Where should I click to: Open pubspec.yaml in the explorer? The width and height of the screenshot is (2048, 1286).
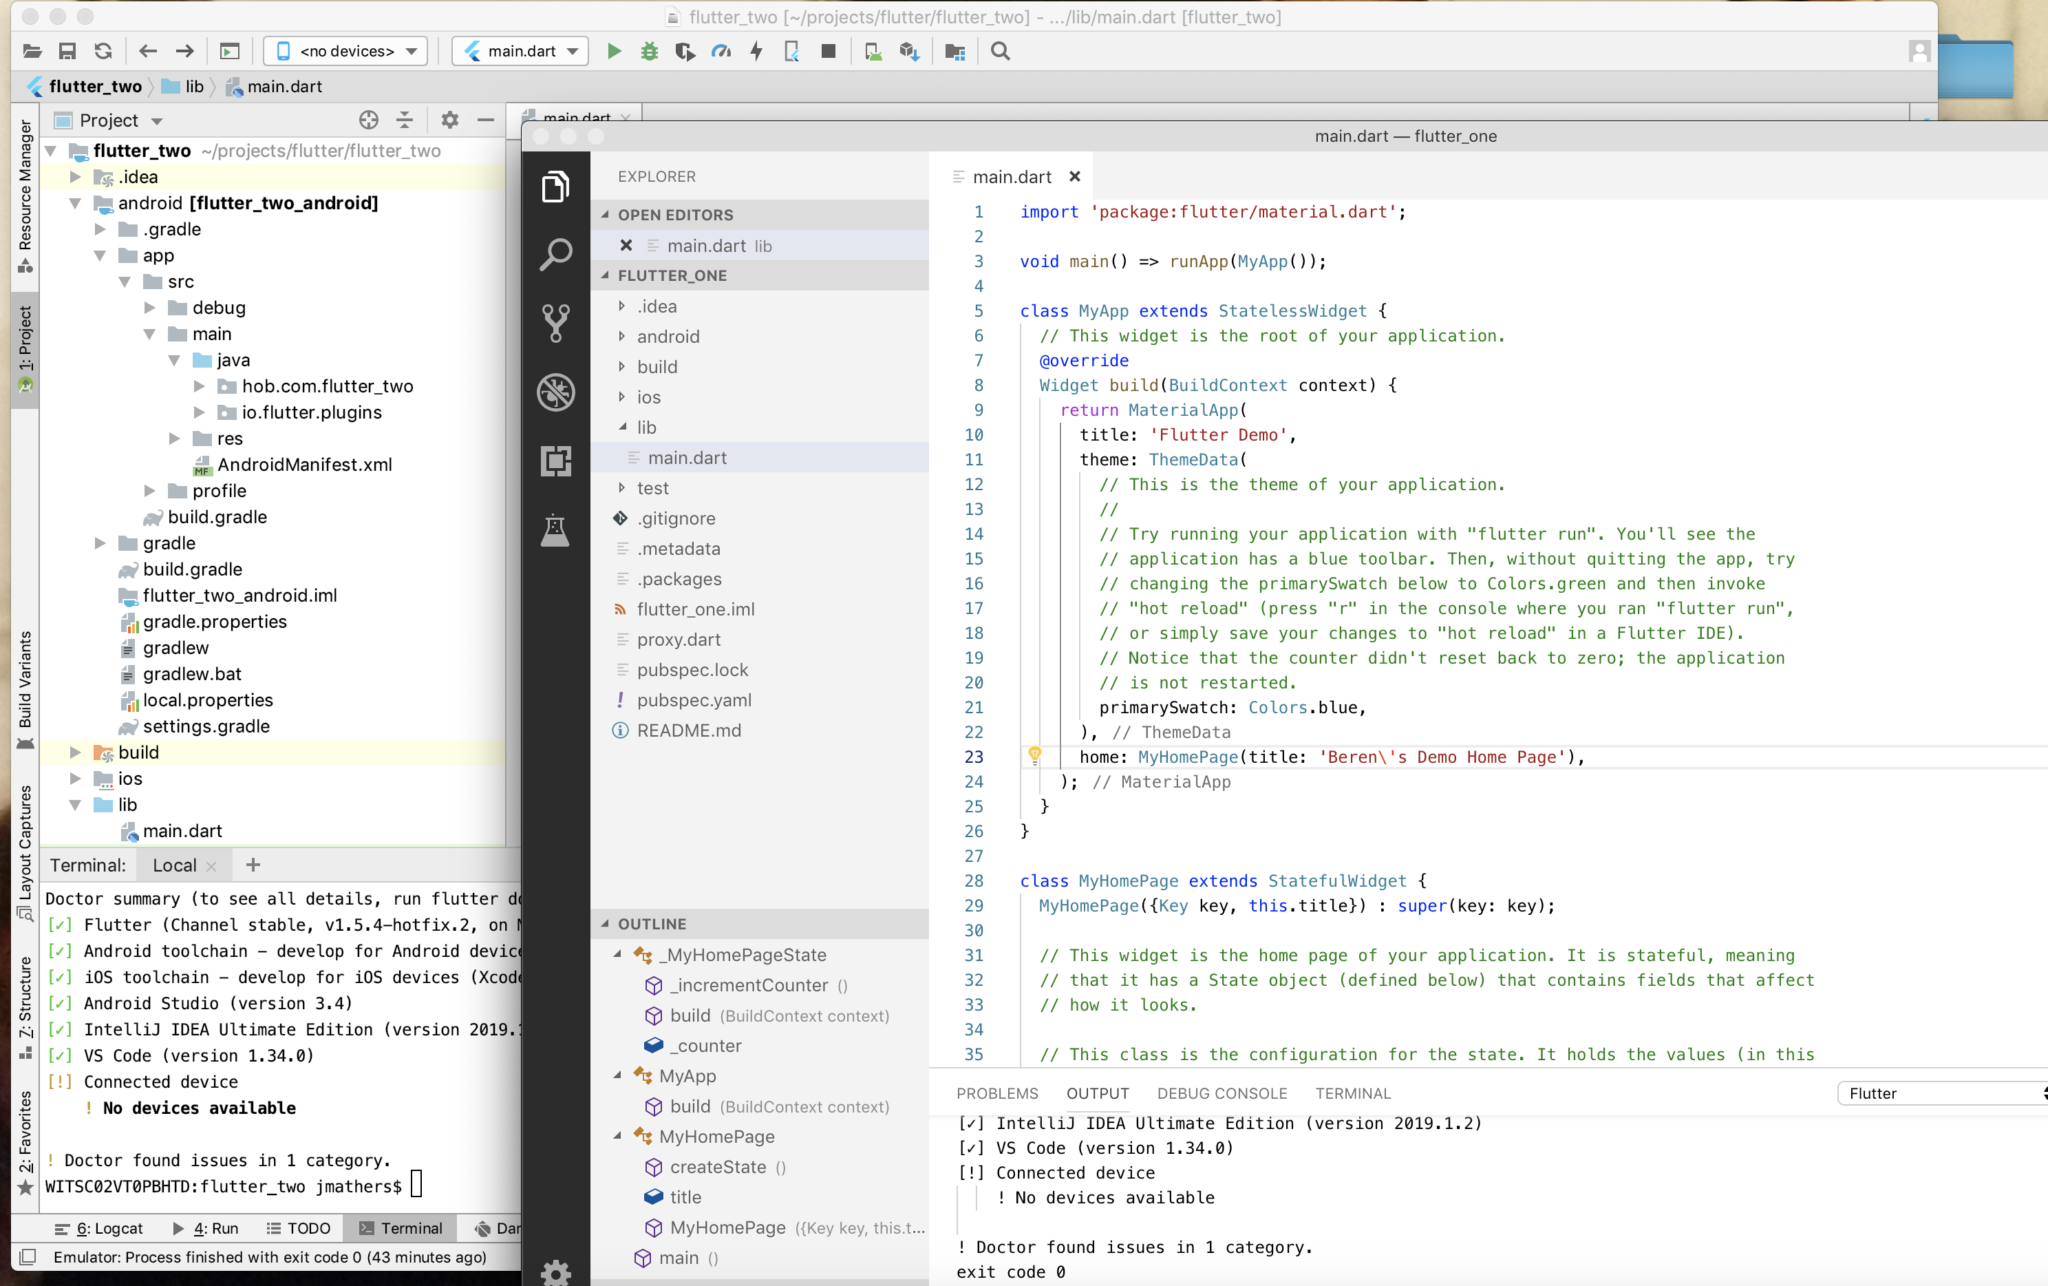[694, 700]
